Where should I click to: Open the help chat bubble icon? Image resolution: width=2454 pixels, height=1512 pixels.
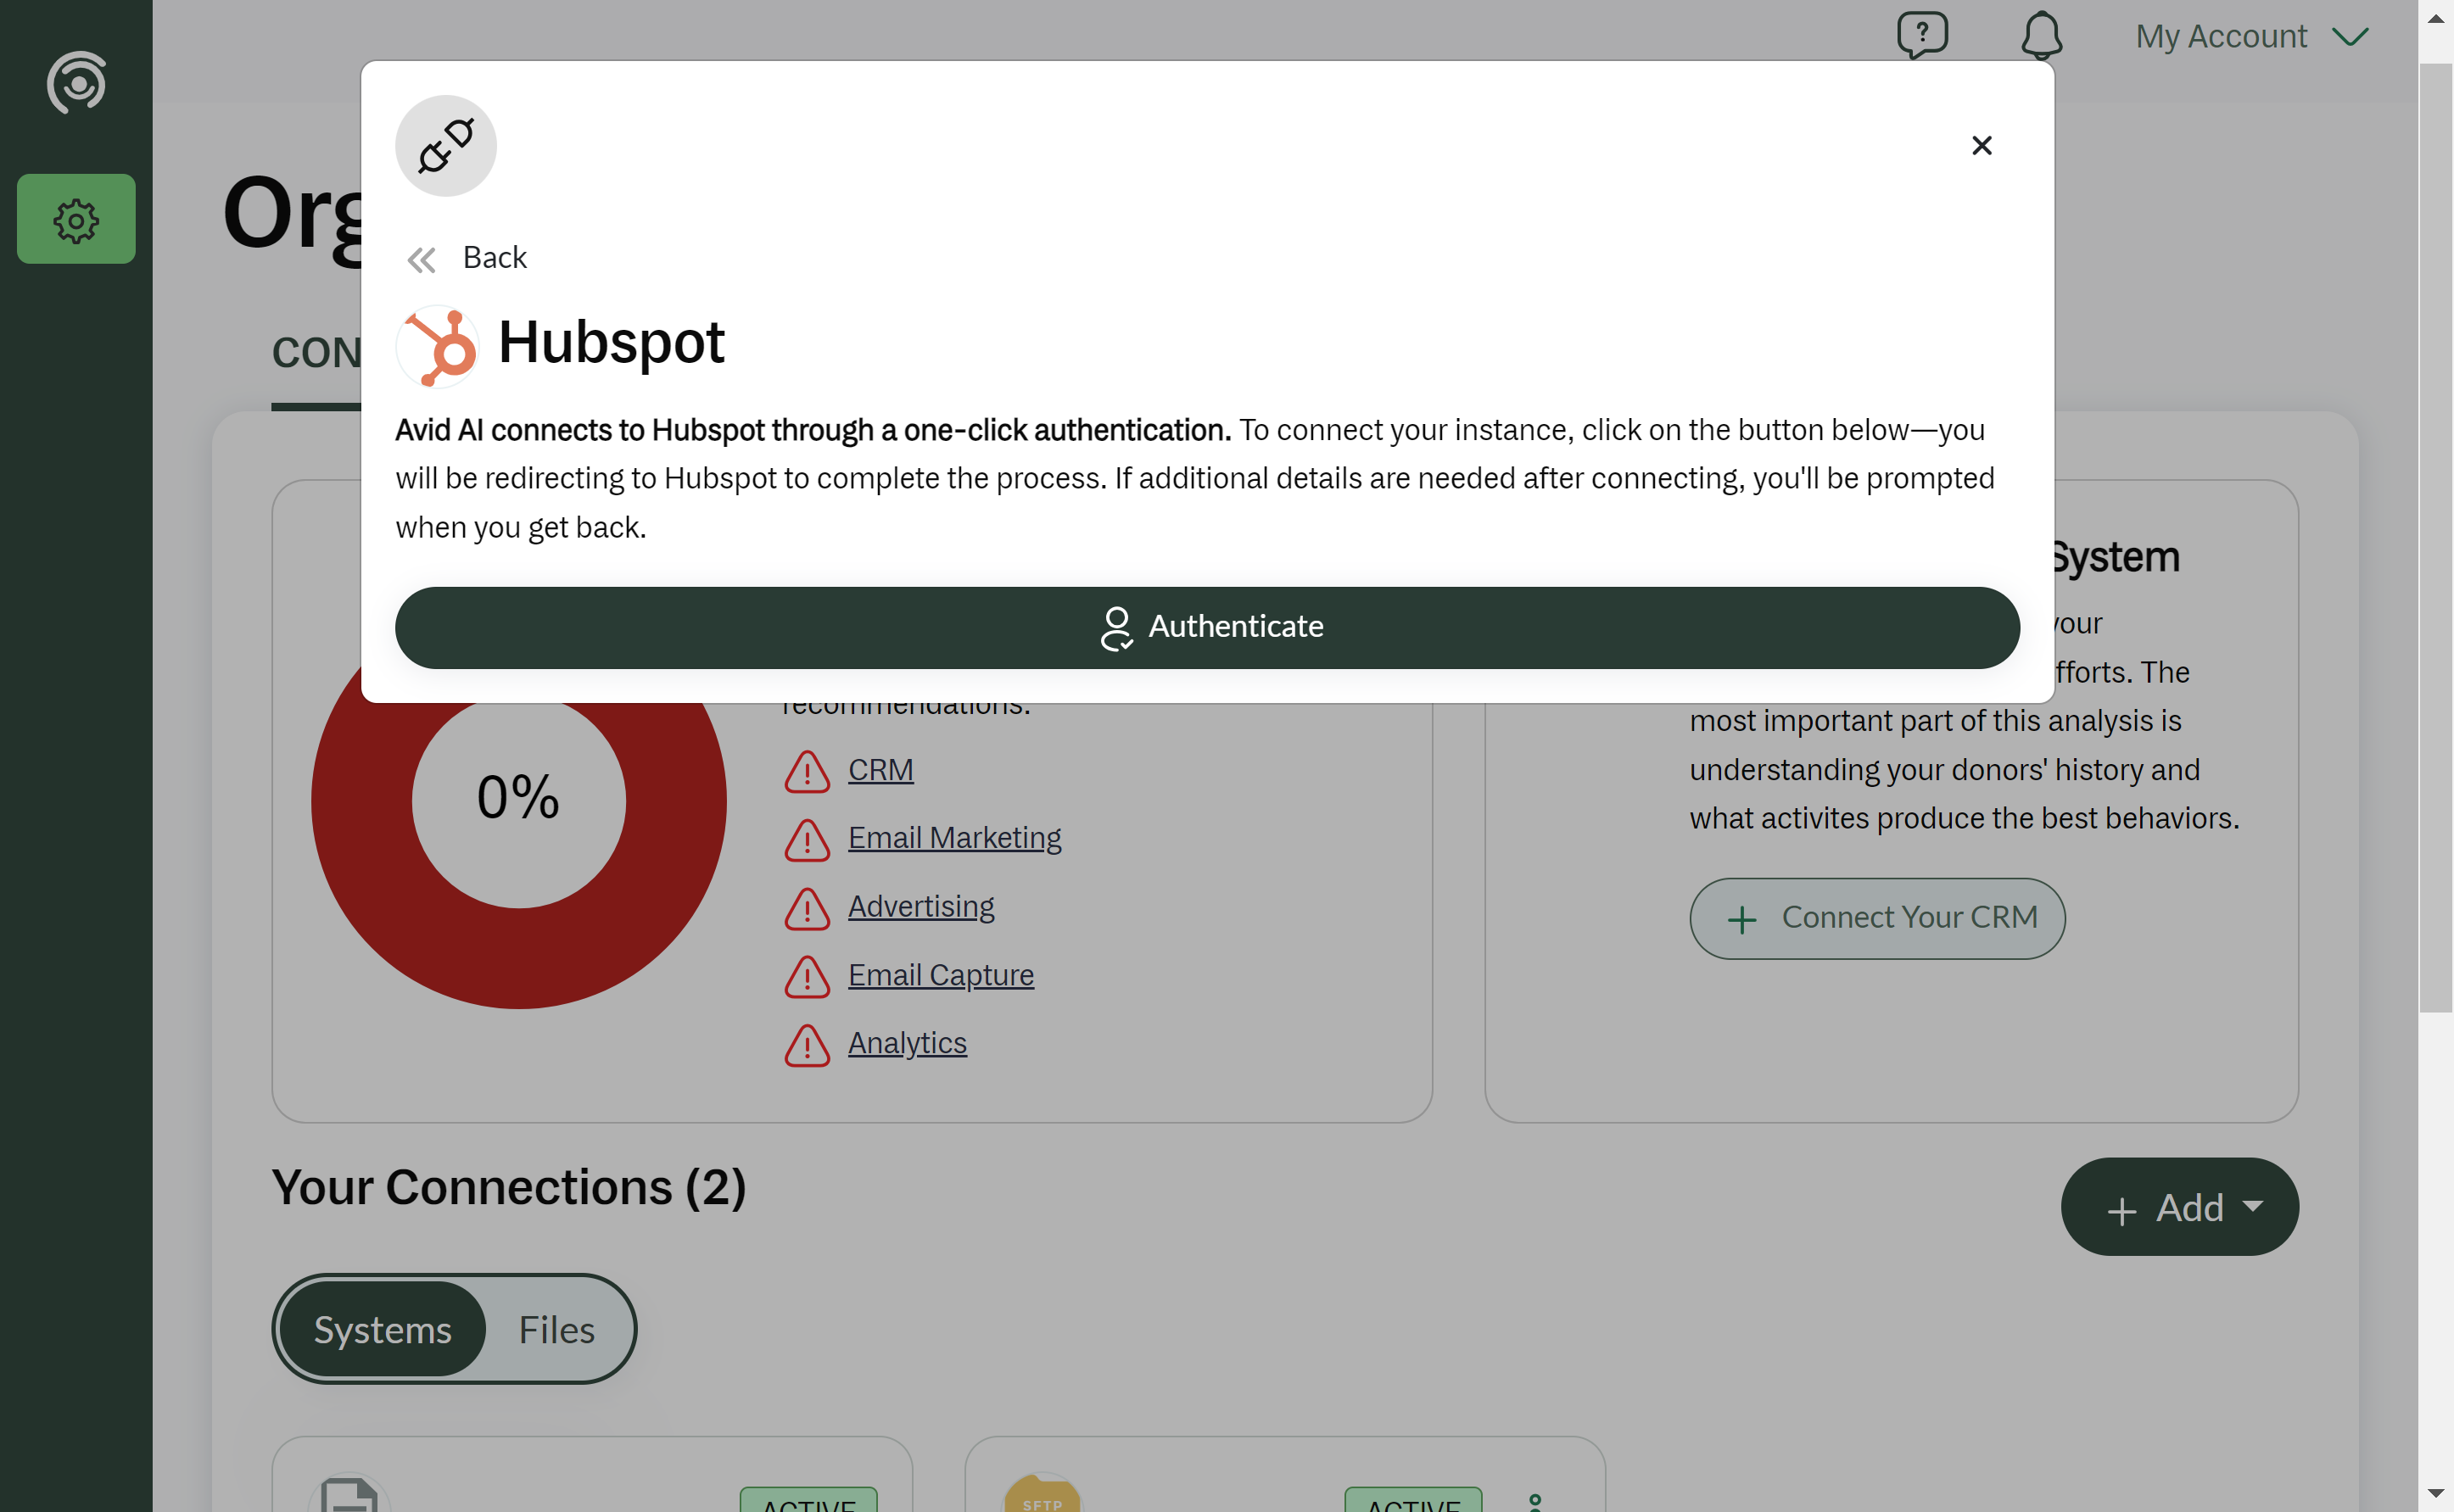click(1922, 36)
